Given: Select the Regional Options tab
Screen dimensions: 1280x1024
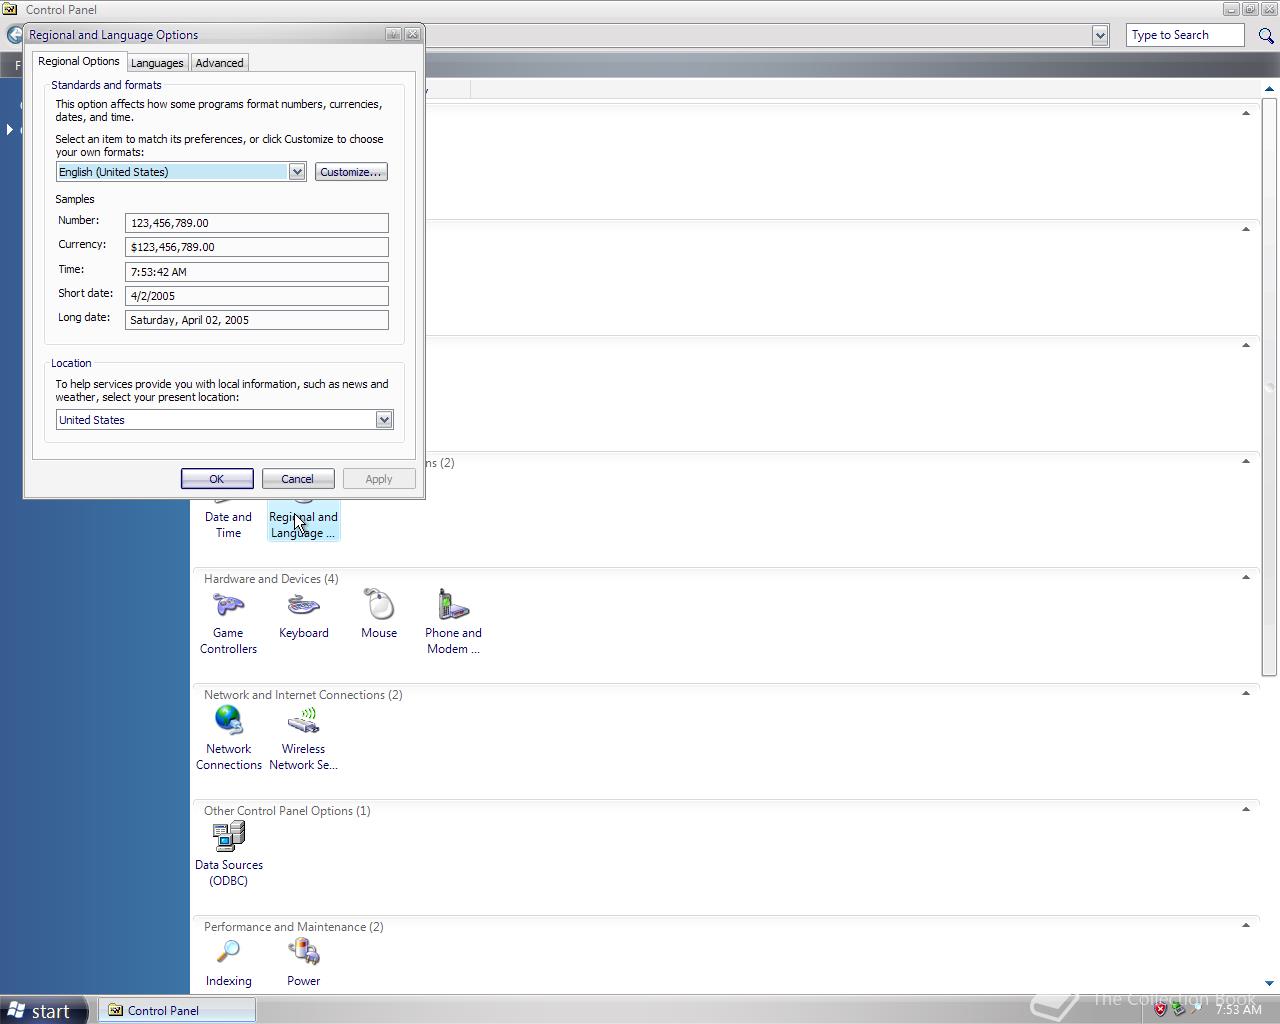Looking at the screenshot, I should click(79, 61).
